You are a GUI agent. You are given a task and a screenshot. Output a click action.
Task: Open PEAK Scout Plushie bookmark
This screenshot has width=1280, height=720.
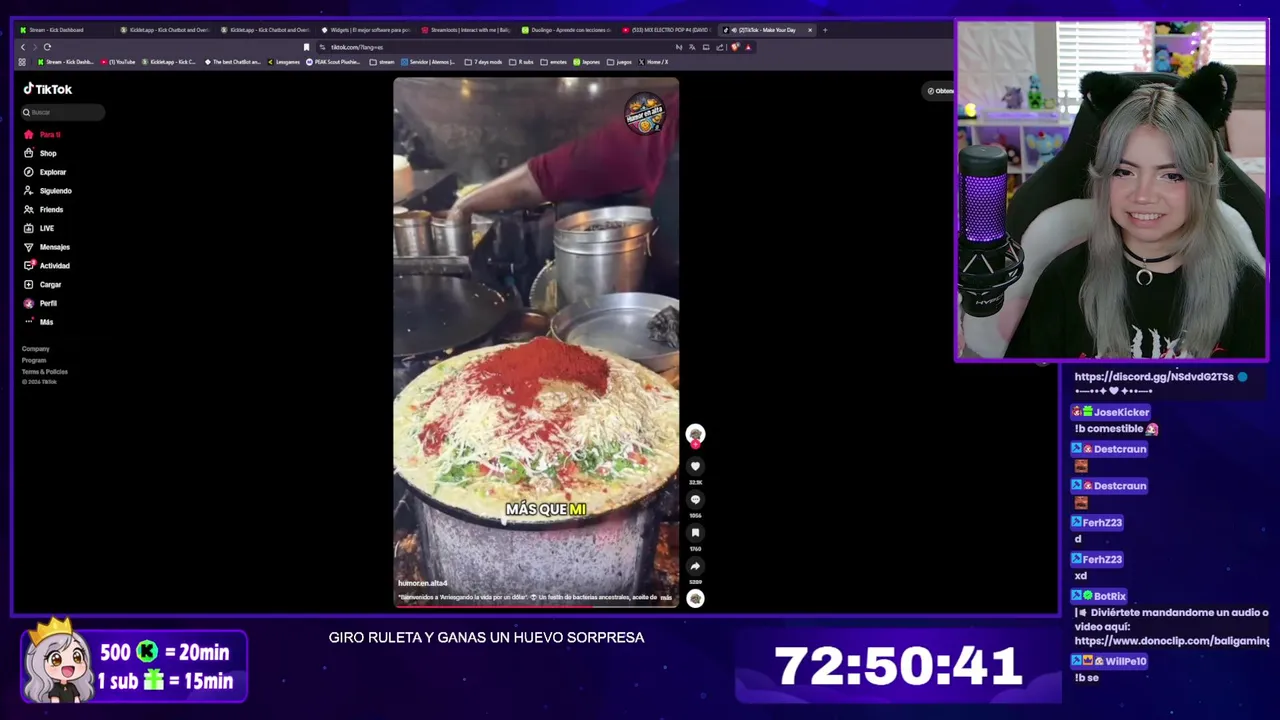pos(333,62)
